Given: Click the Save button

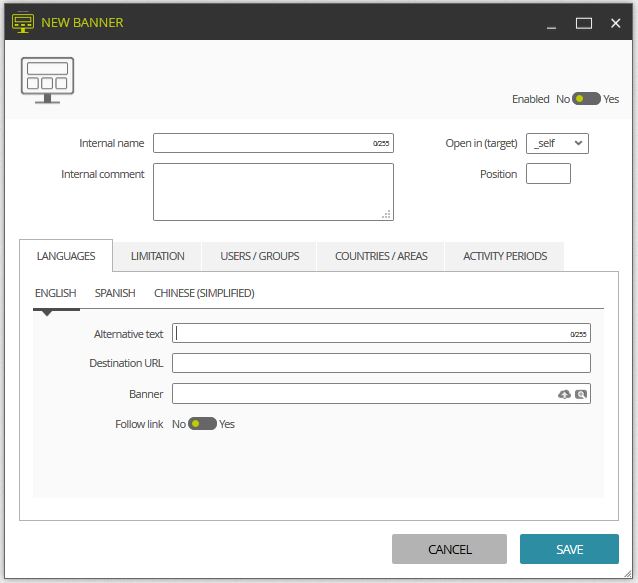Looking at the screenshot, I should (x=569, y=549).
